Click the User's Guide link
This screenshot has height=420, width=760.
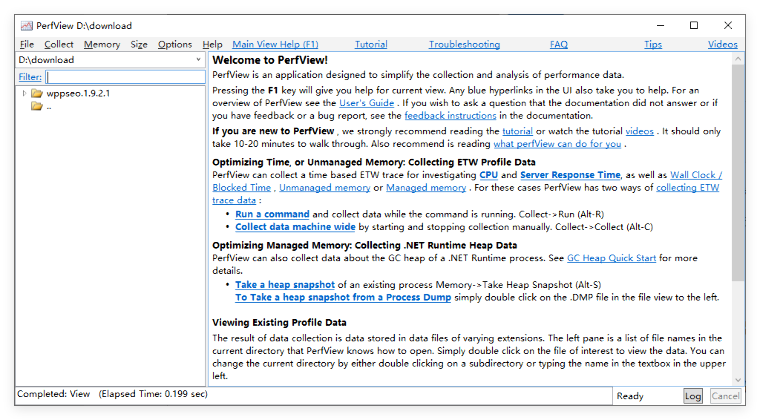366,103
